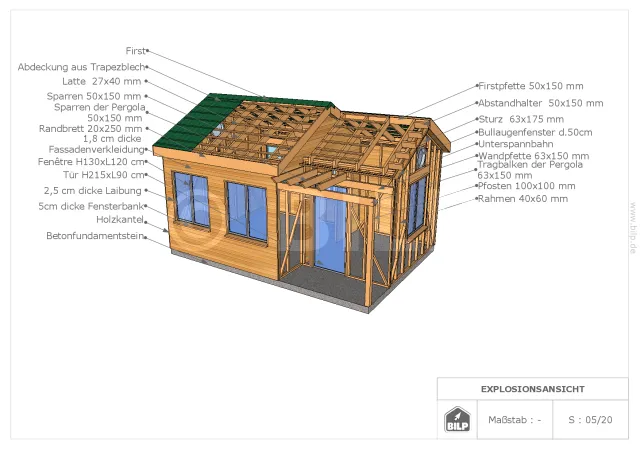
Task: Select the 'Abstandhalter 50x150 mm' annotation
Action: point(539,103)
